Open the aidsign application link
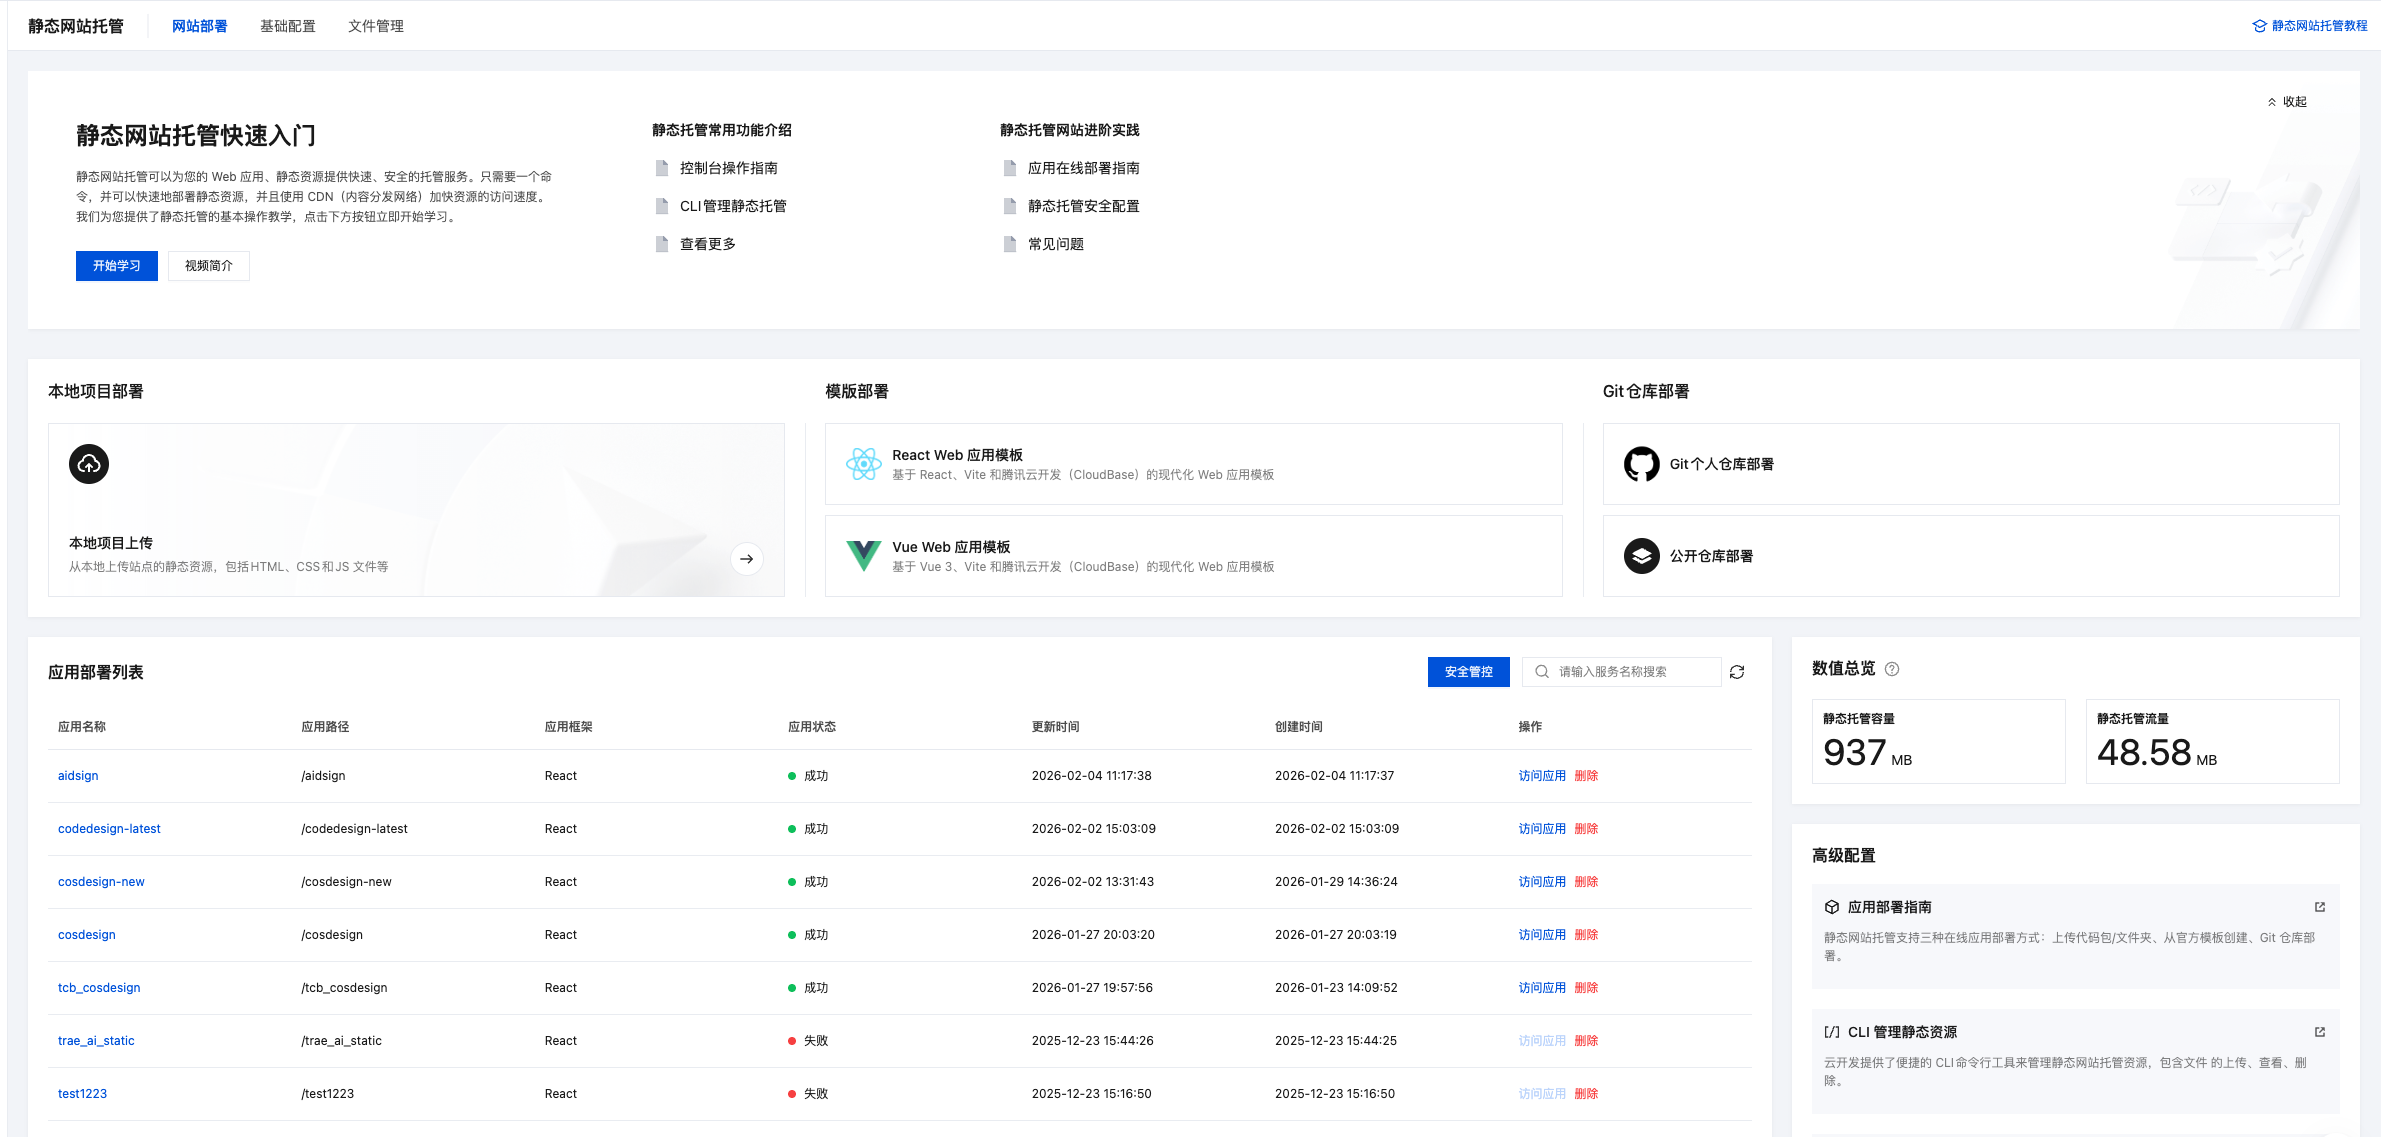Image resolution: width=2381 pixels, height=1137 pixels. (x=78, y=776)
